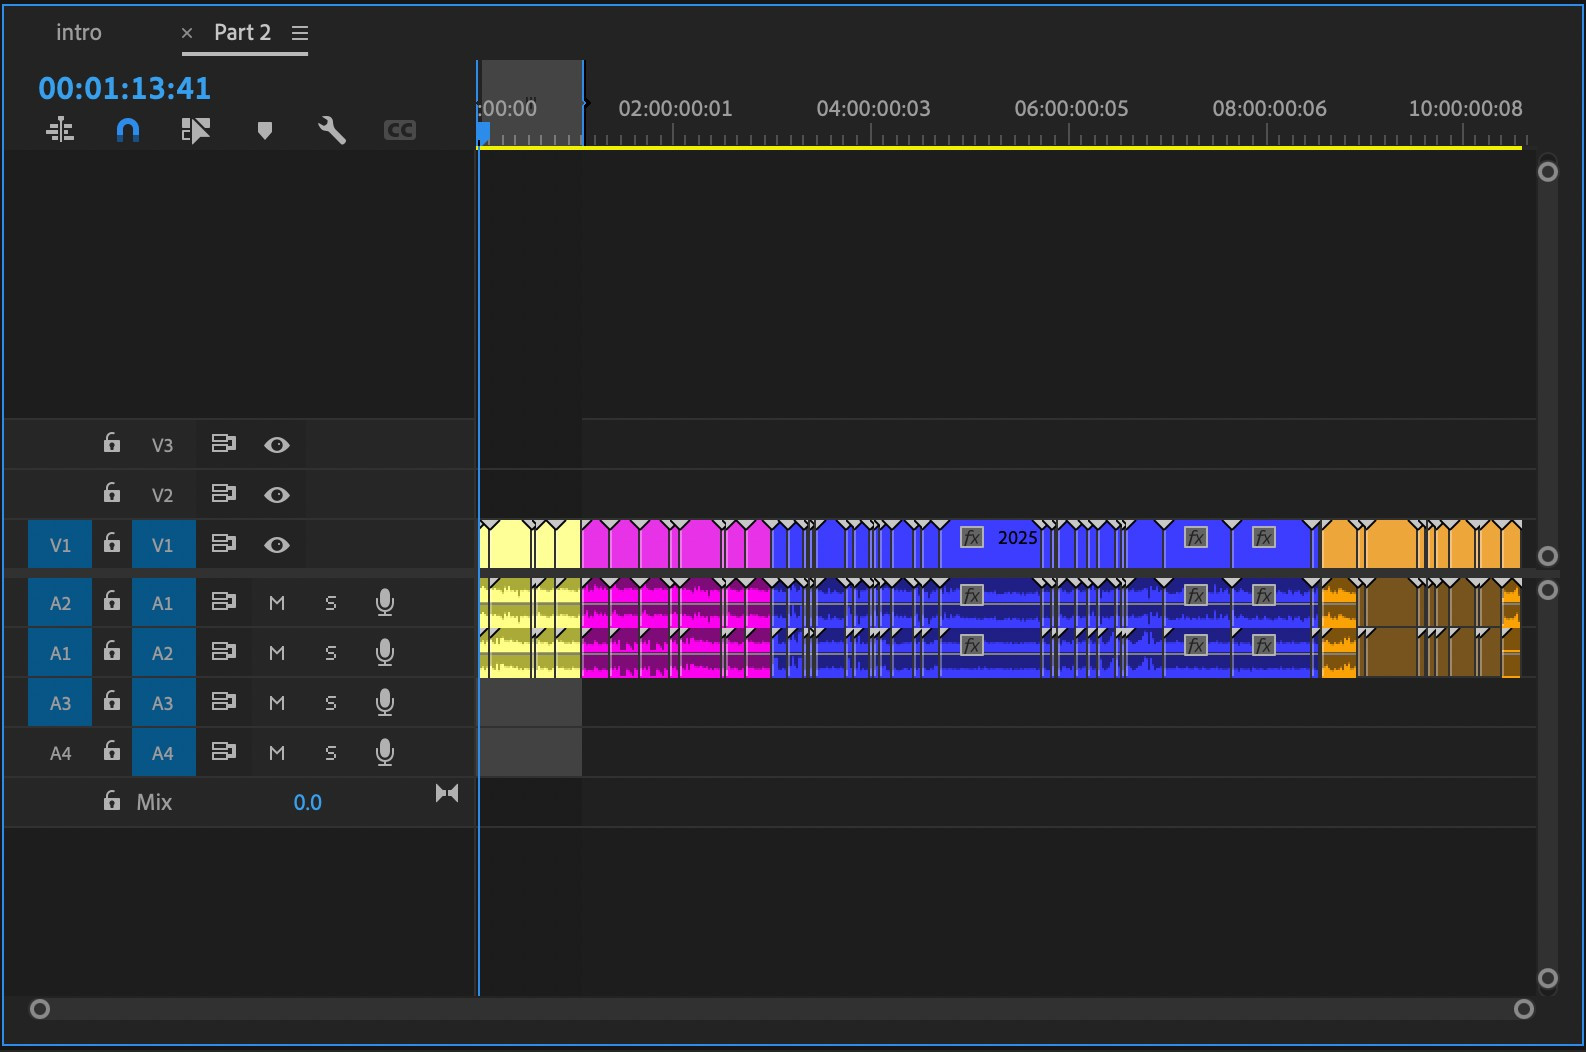Toggle lock on the Mix track
Viewport: 1586px width, 1052px height.
(112, 800)
